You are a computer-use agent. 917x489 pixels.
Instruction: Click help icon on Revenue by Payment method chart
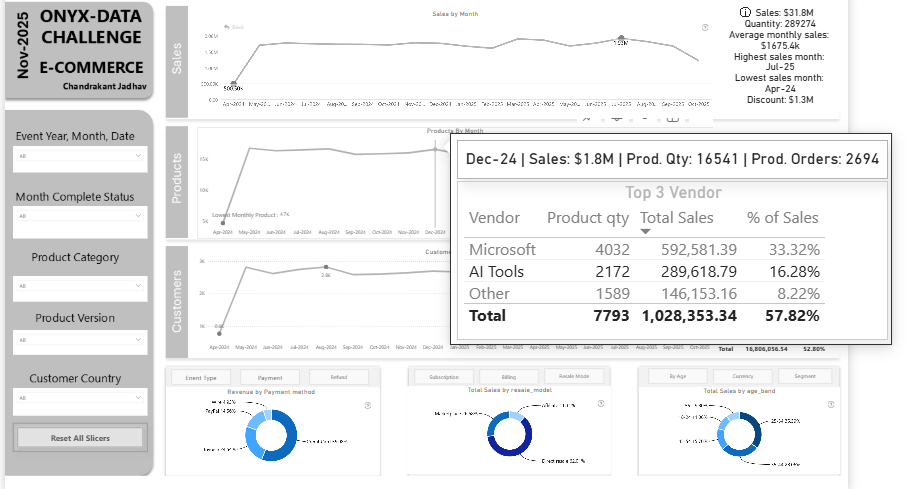point(368,405)
